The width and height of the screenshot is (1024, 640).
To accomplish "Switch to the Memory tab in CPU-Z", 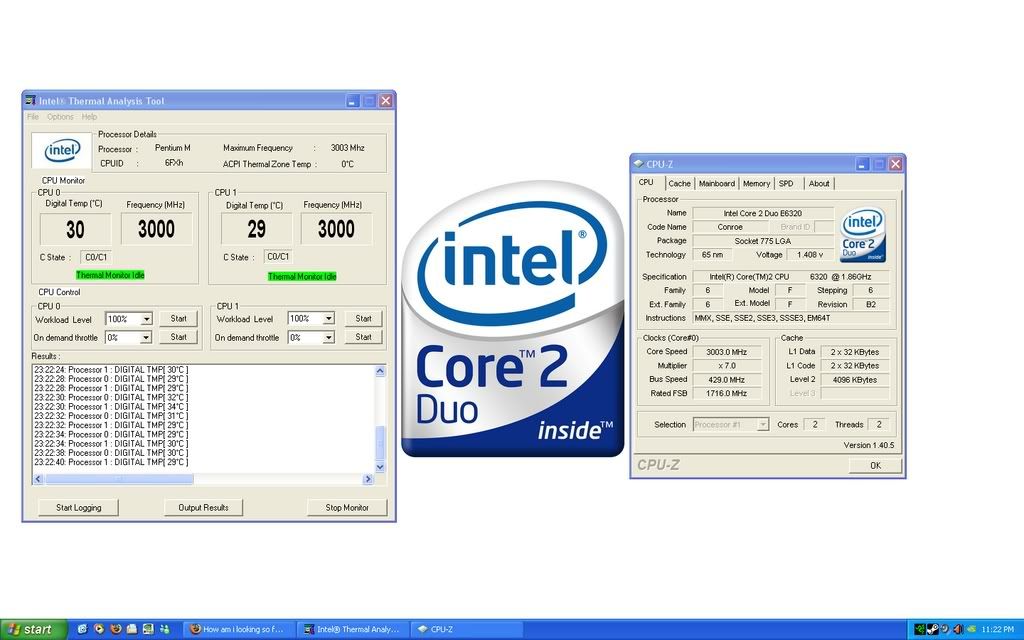I will 756,184.
